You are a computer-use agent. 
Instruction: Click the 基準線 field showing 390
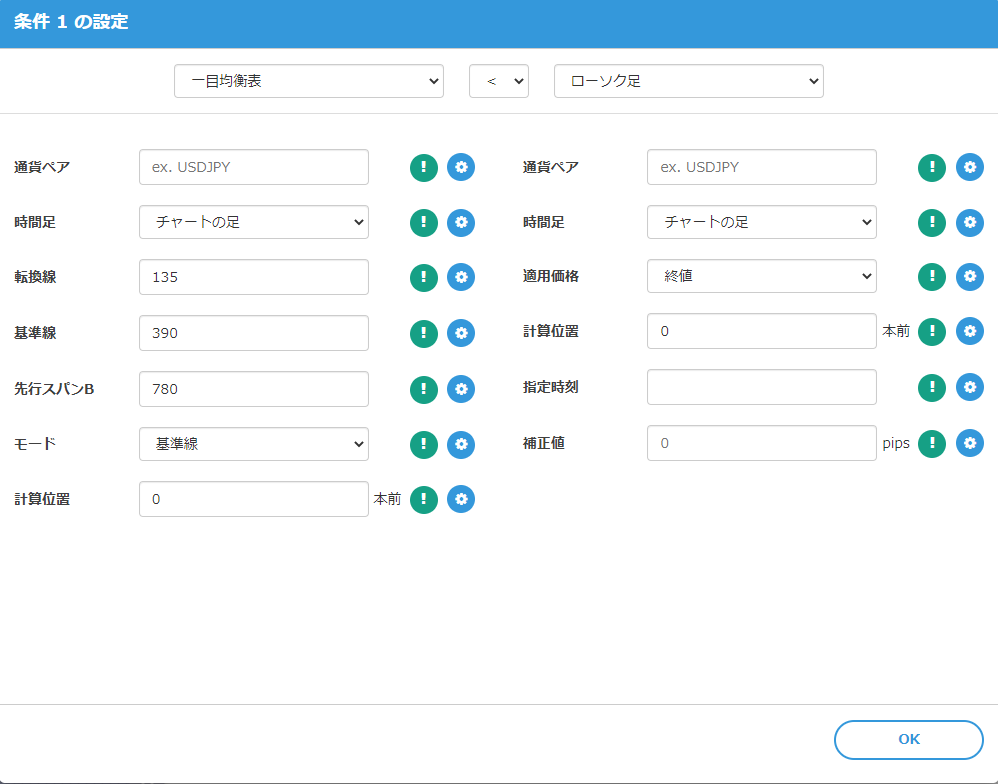[254, 333]
